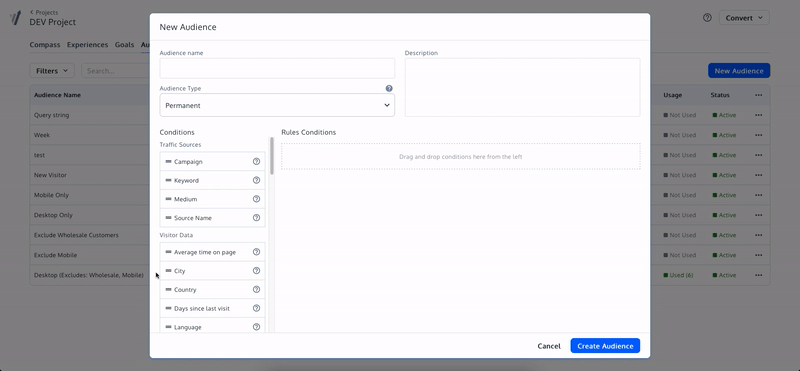
Task: Open the Audience Type dropdown
Action: click(x=277, y=105)
